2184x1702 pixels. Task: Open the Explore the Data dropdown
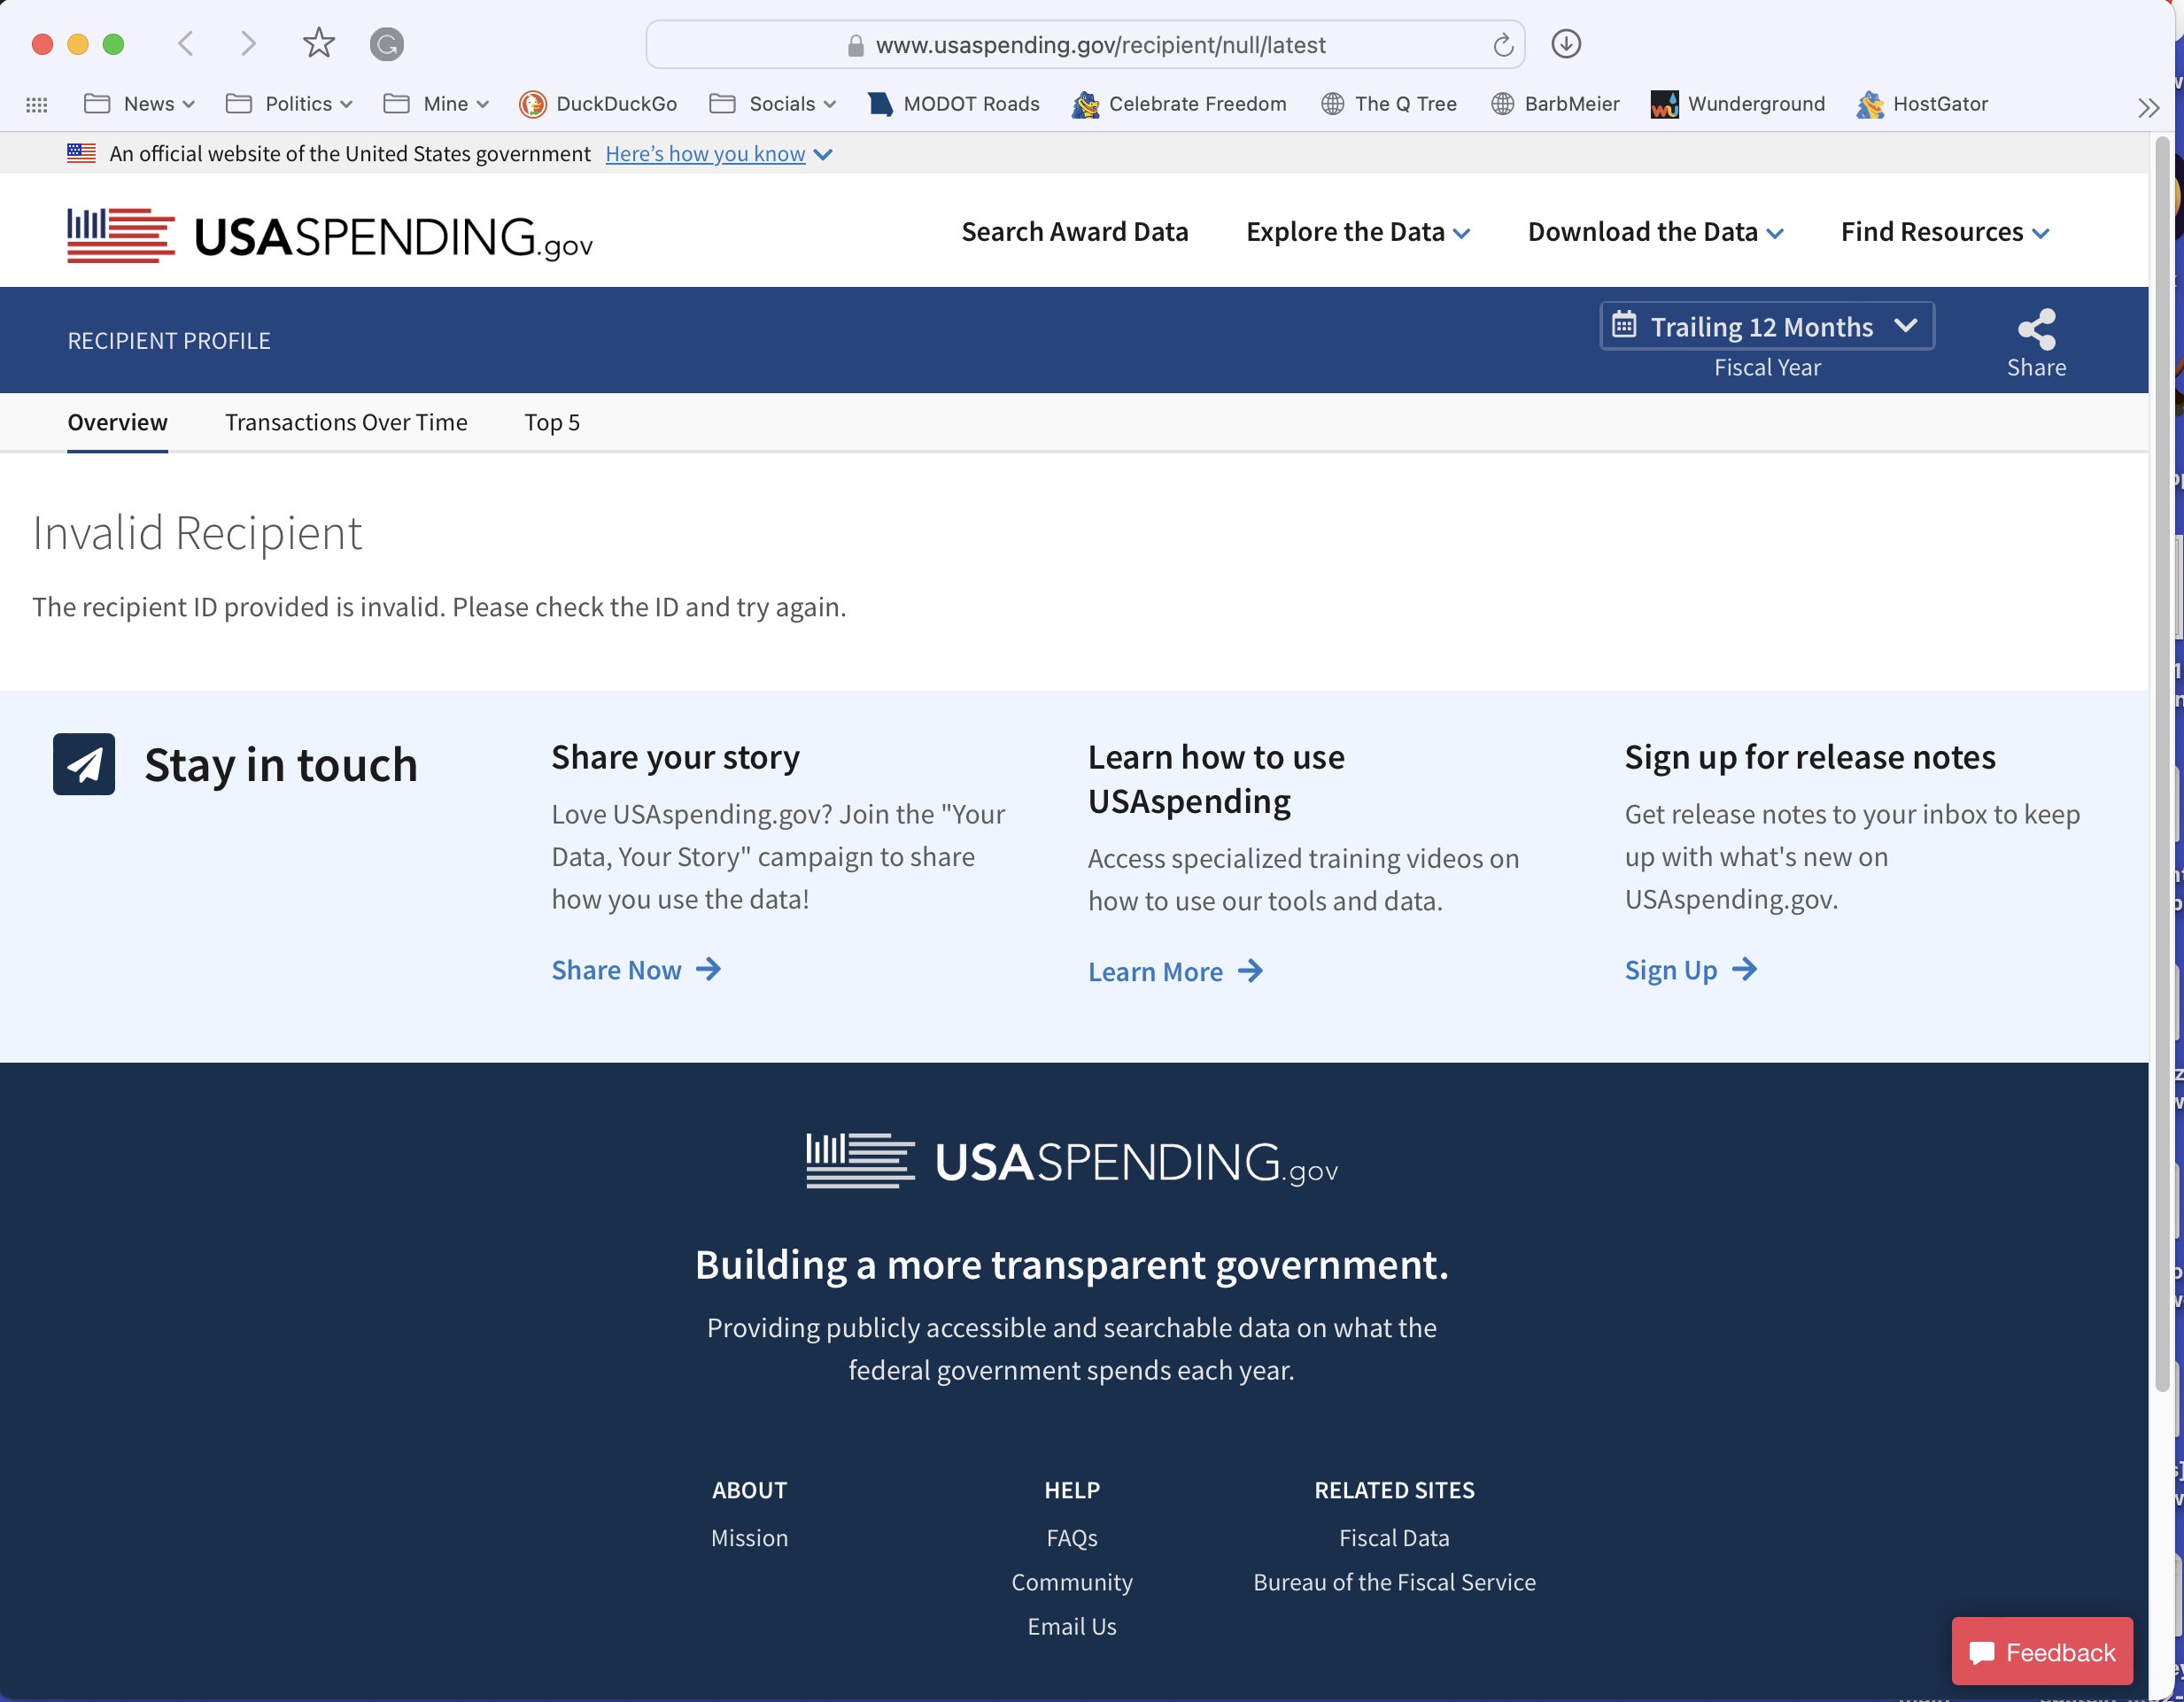pyautogui.click(x=1358, y=232)
